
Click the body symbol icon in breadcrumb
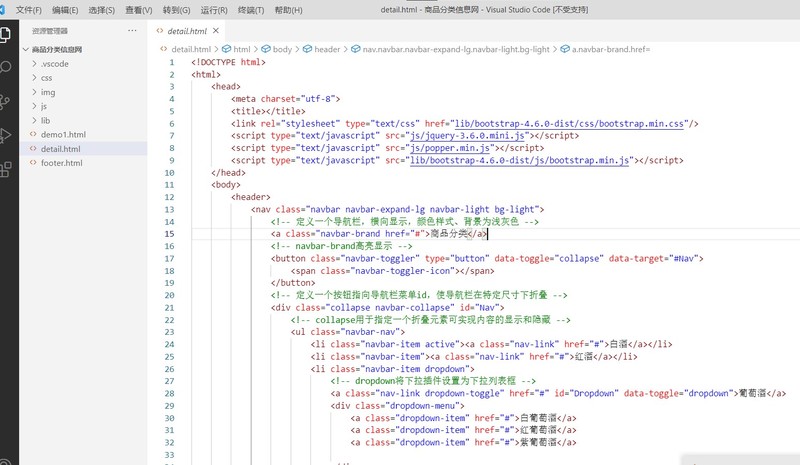266,49
